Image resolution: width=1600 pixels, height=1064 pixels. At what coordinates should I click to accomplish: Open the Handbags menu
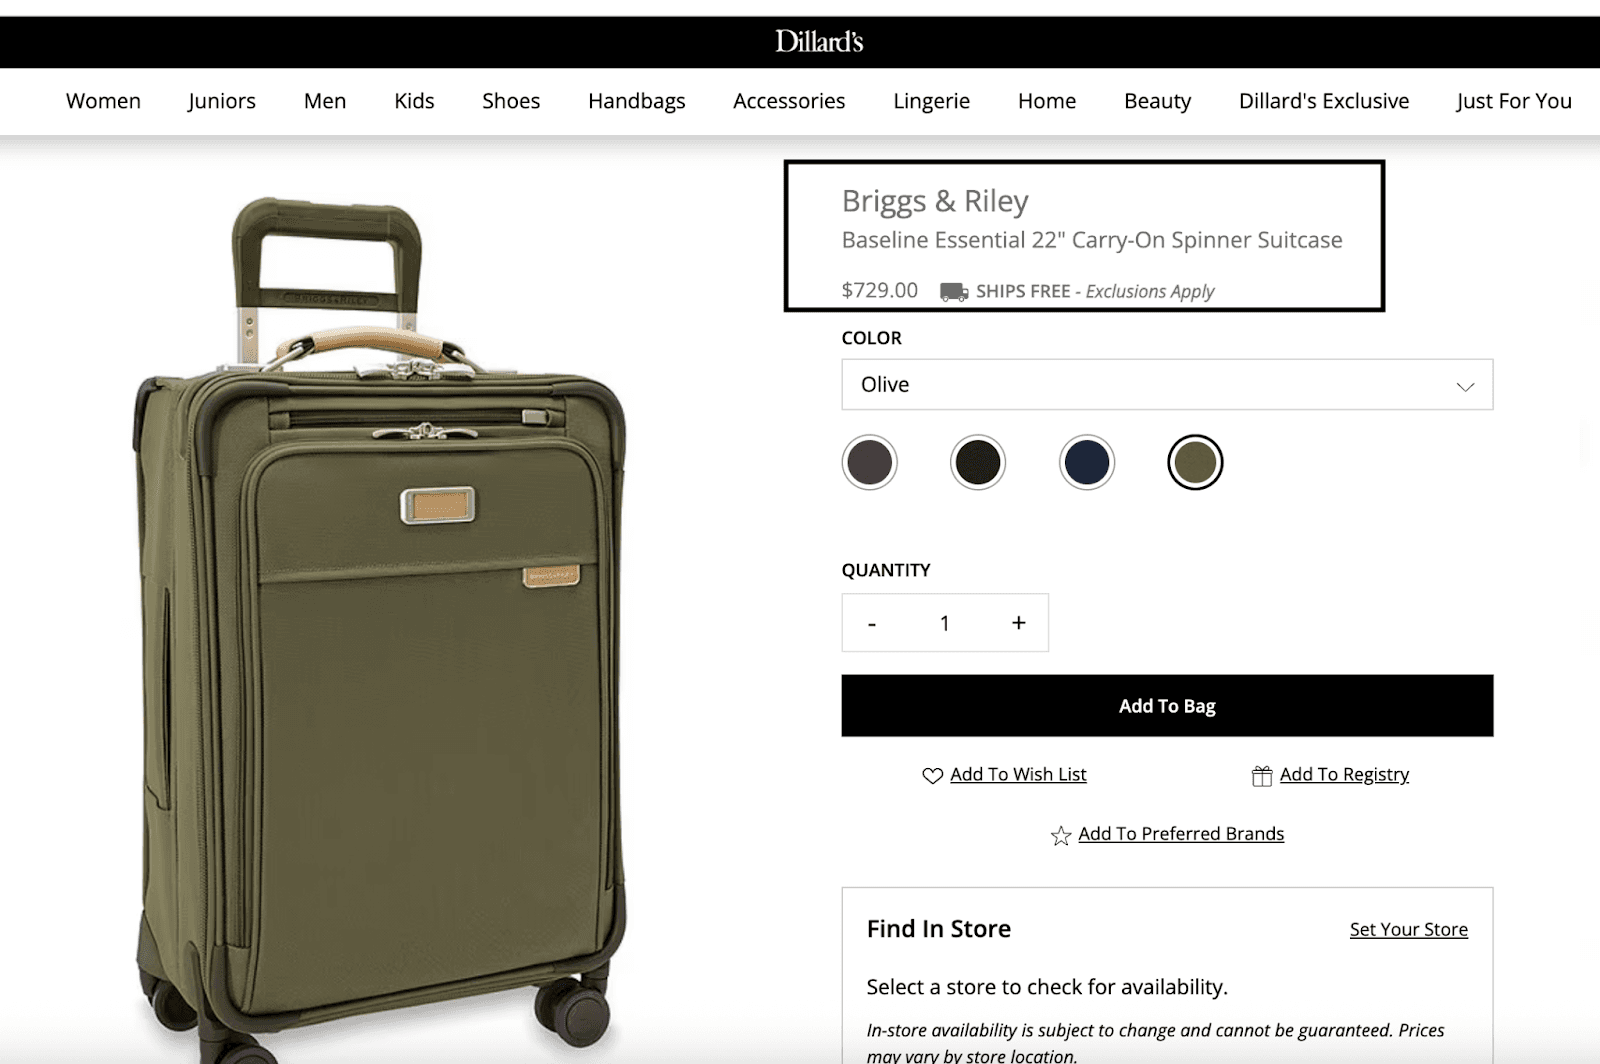tap(637, 101)
